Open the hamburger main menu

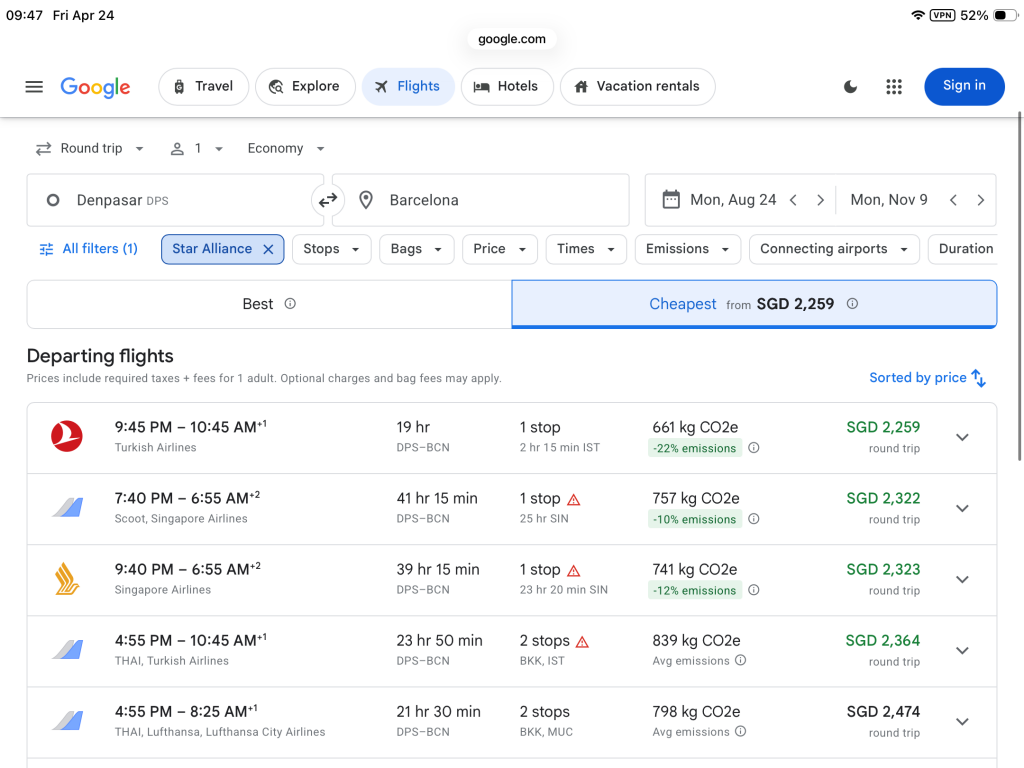[34, 87]
